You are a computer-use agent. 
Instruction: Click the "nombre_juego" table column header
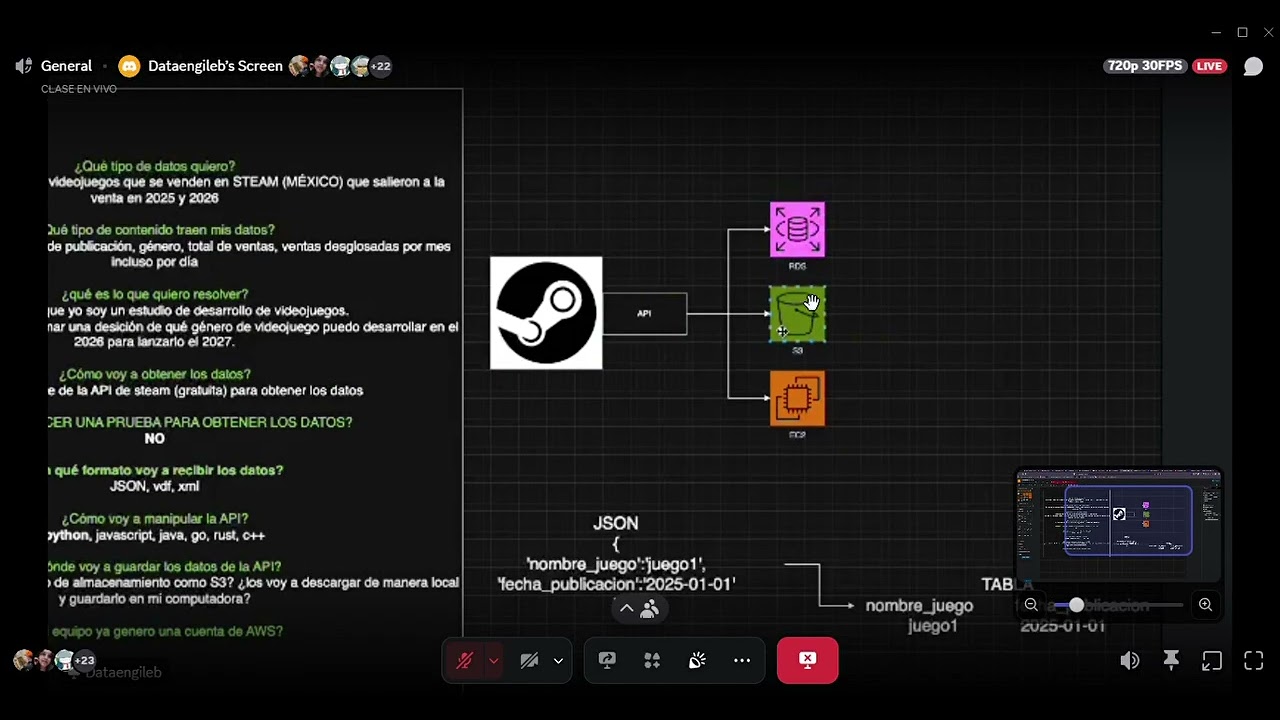pyautogui.click(x=919, y=606)
